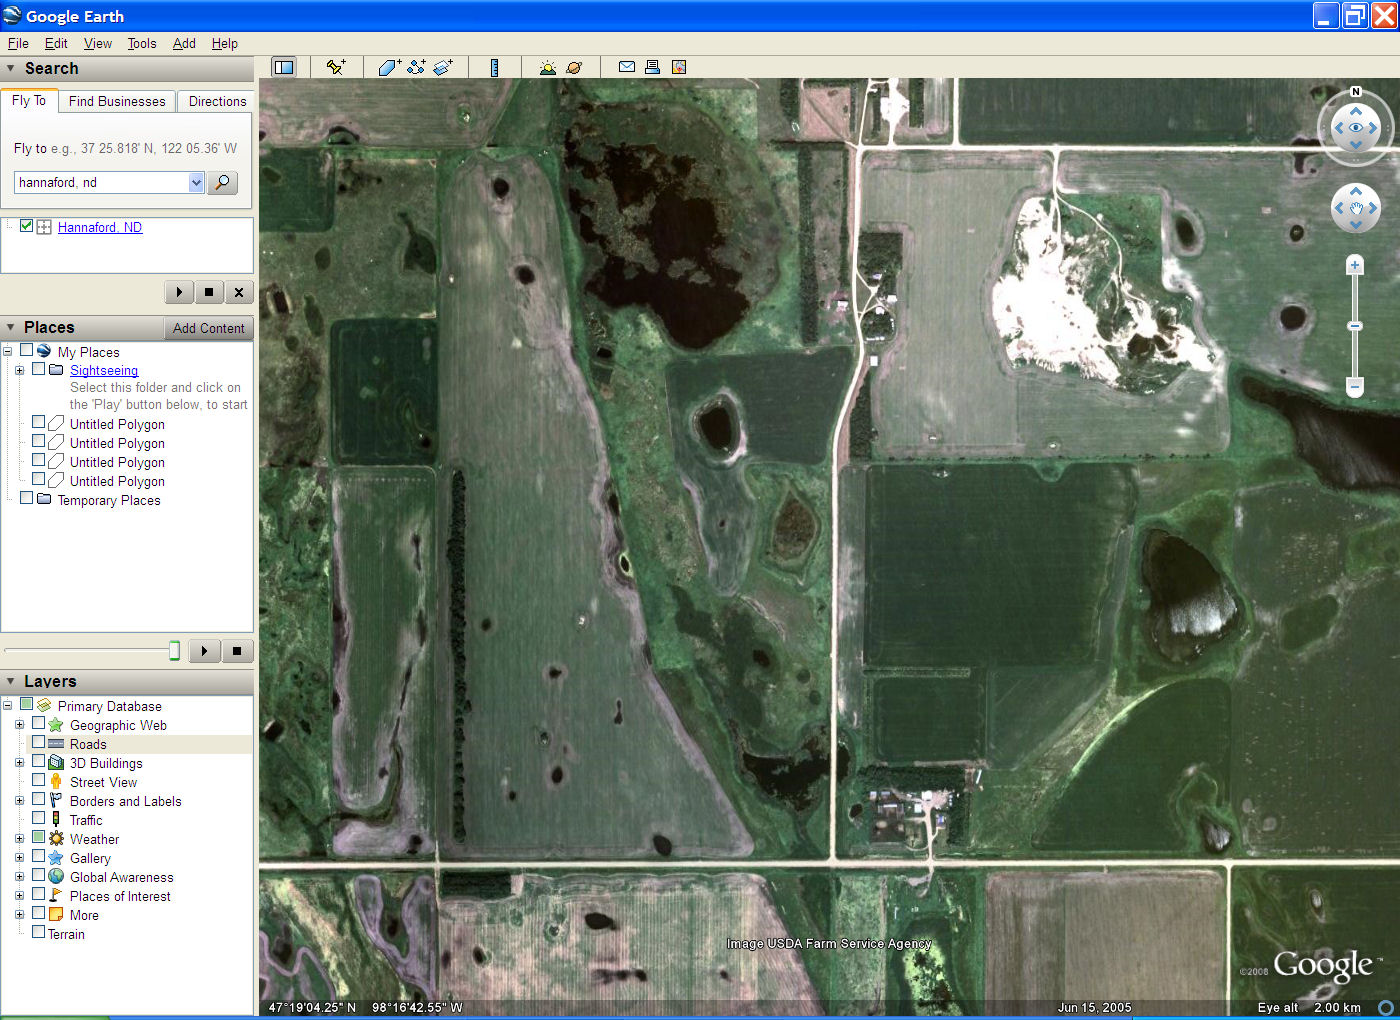Collapse the My Places tree node
The image size is (1400, 1020).
pyautogui.click(x=7, y=351)
